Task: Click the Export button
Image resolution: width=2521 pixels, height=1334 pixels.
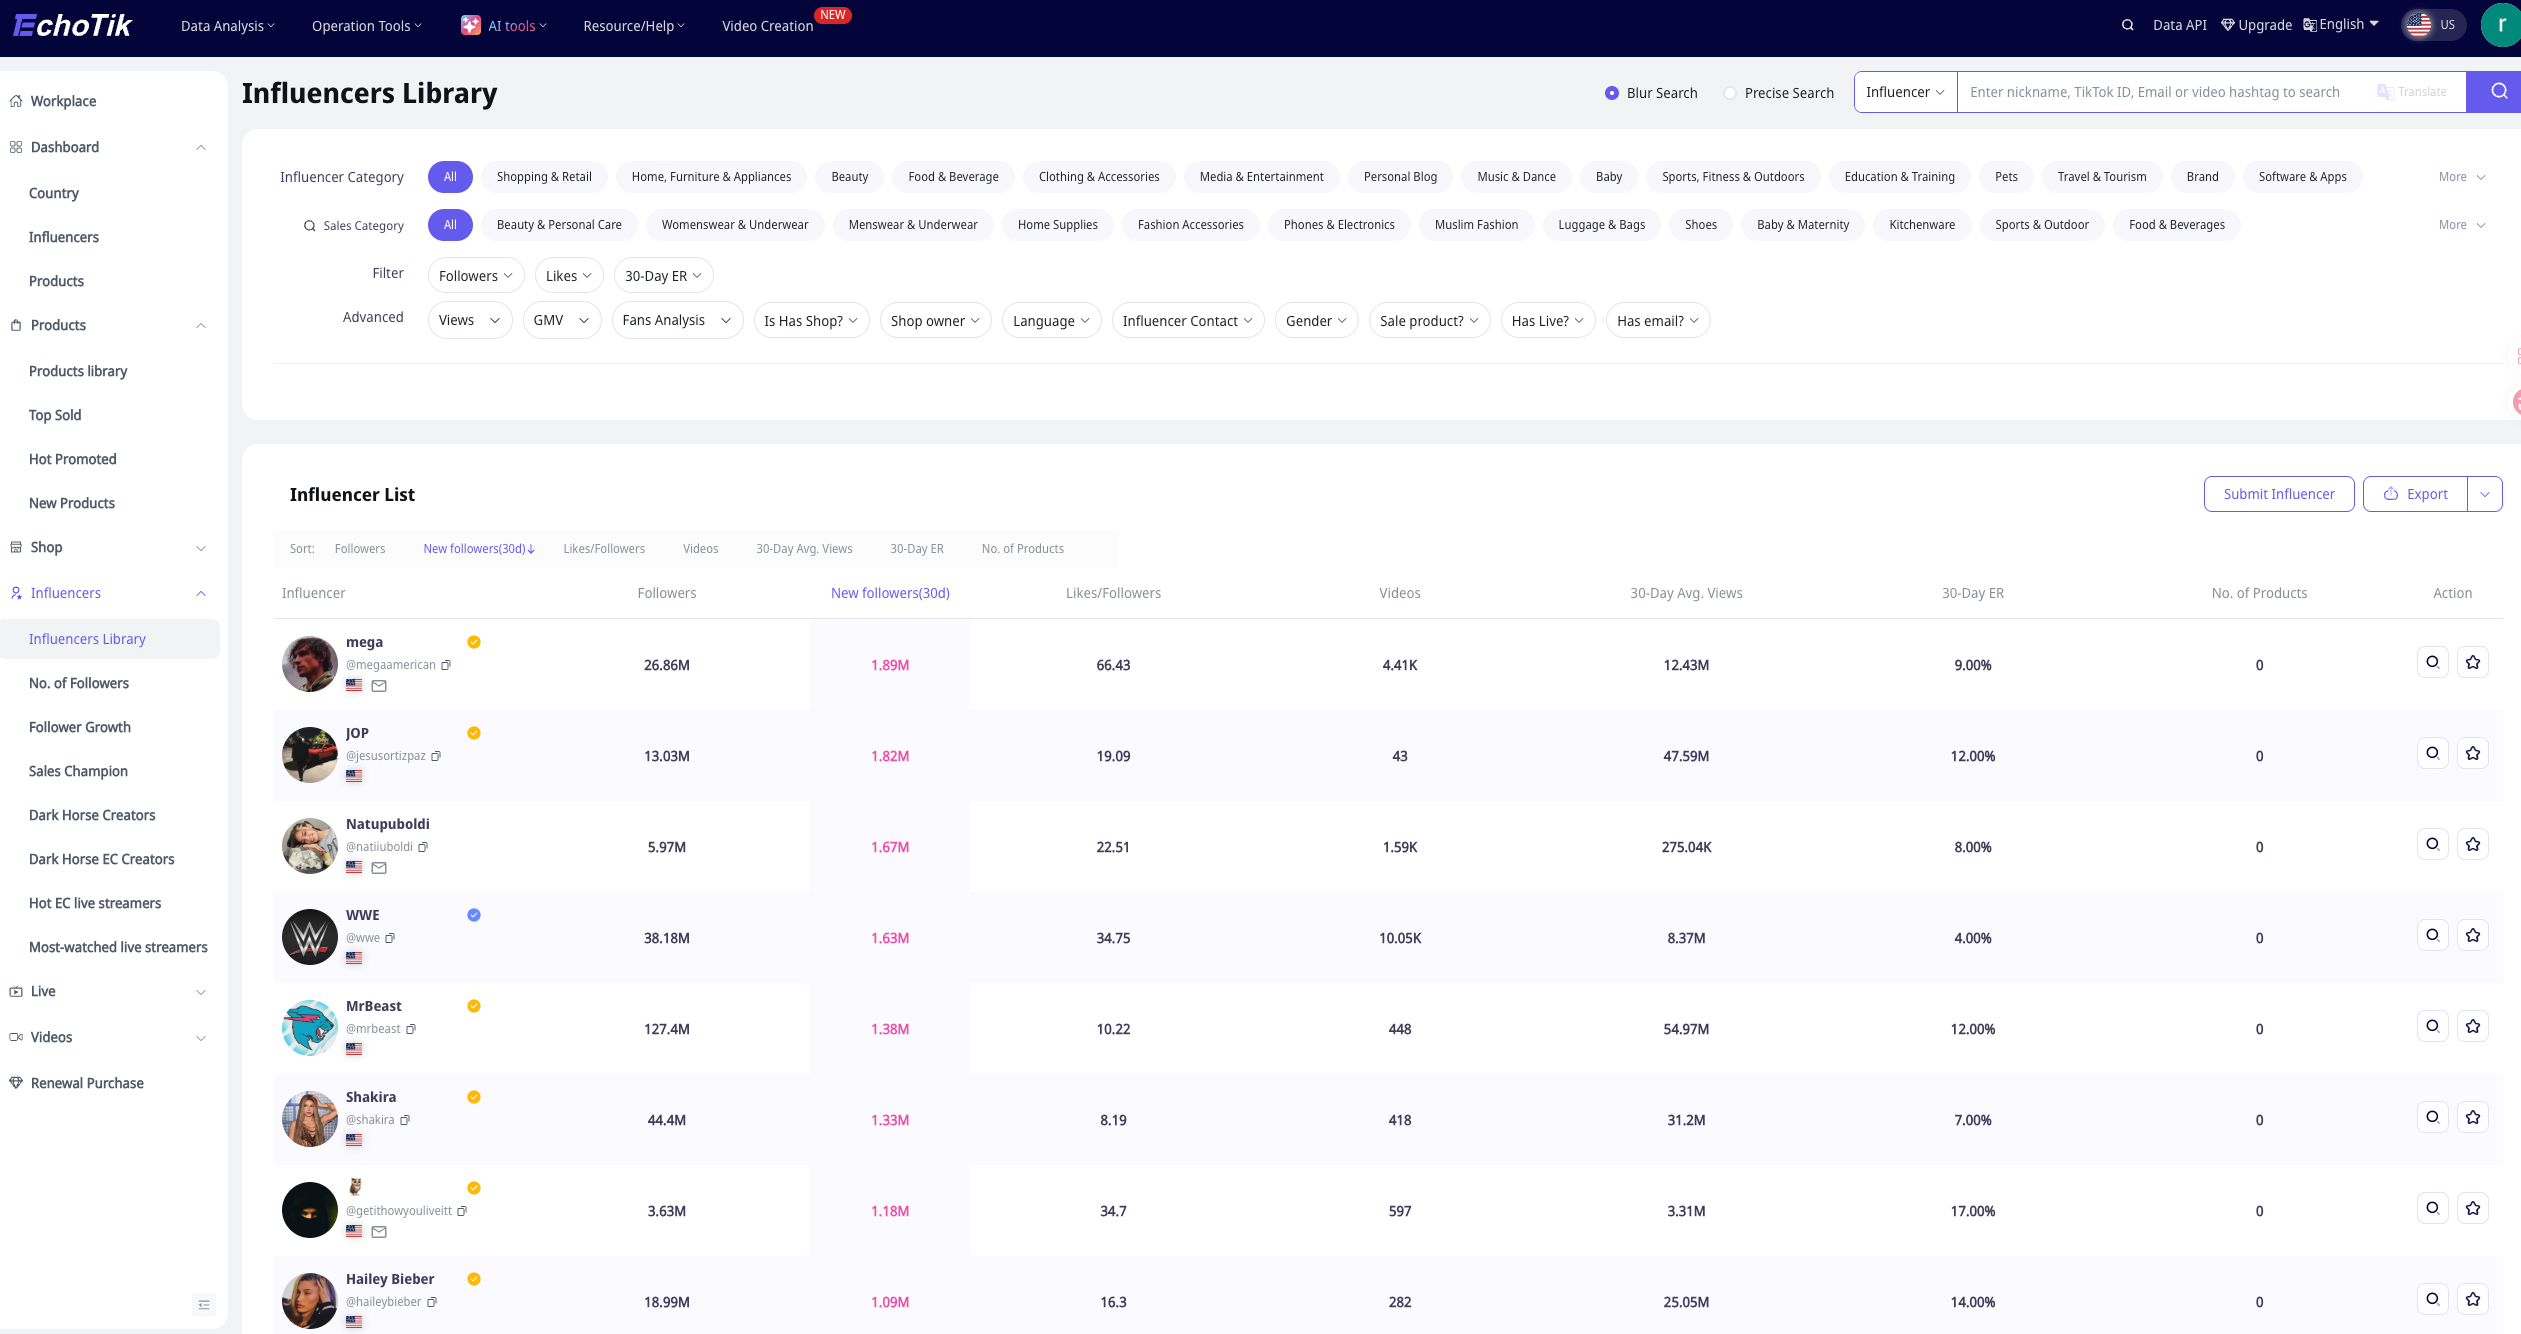Action: (2416, 494)
